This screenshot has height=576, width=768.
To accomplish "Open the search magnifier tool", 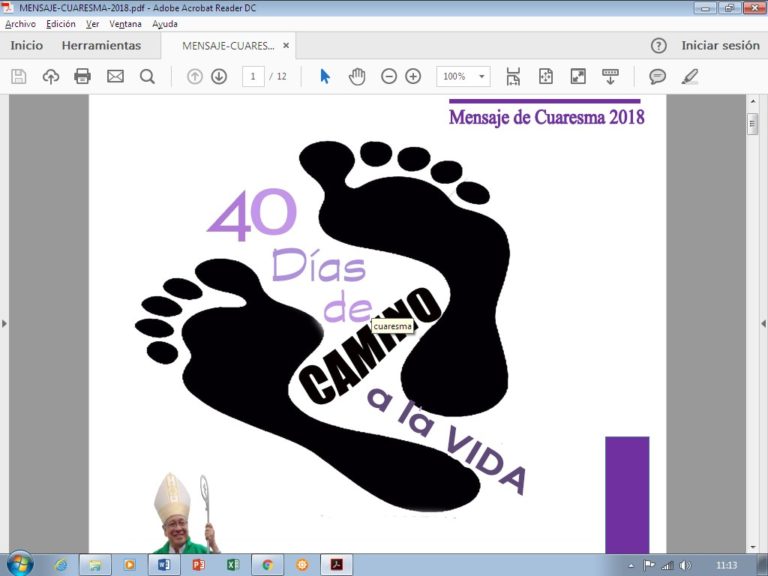I will click(147, 77).
